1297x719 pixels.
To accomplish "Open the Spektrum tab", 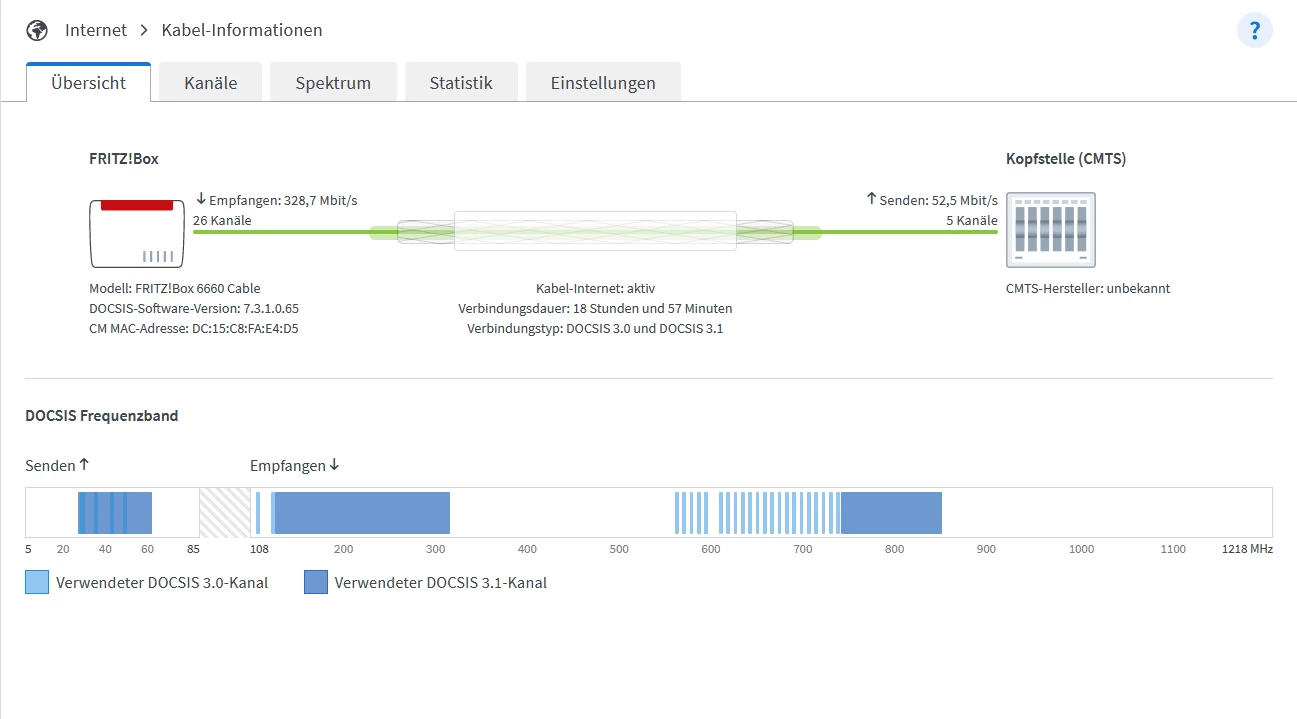I will click(x=333, y=83).
